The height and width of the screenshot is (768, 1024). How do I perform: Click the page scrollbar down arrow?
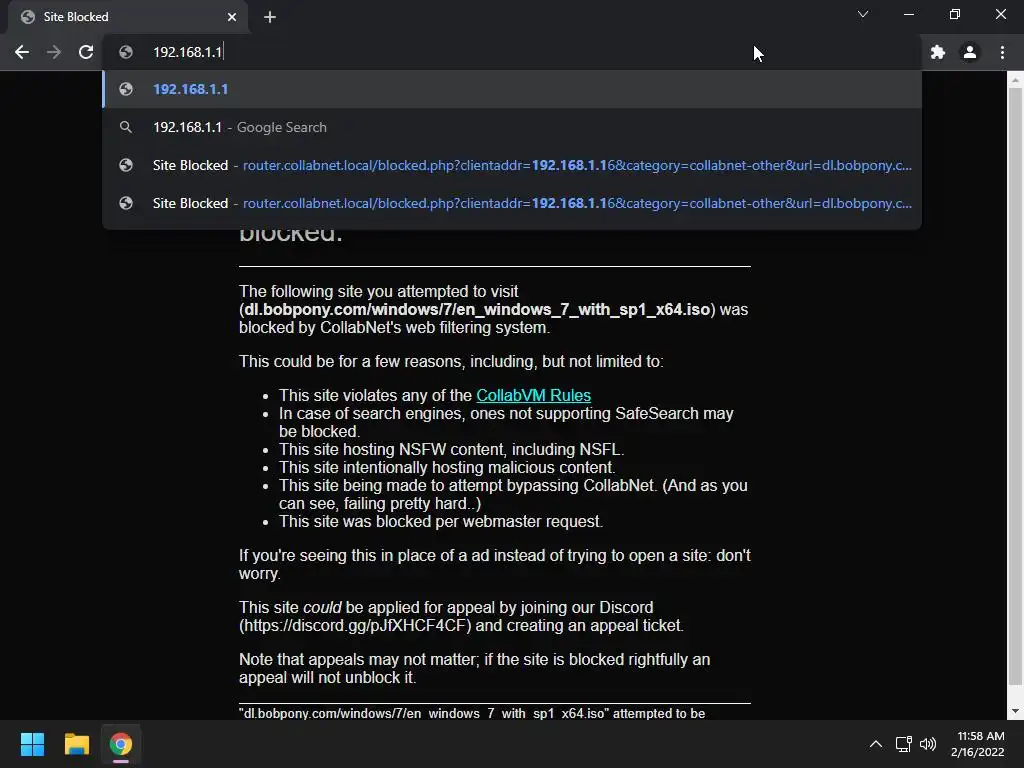(x=1015, y=711)
